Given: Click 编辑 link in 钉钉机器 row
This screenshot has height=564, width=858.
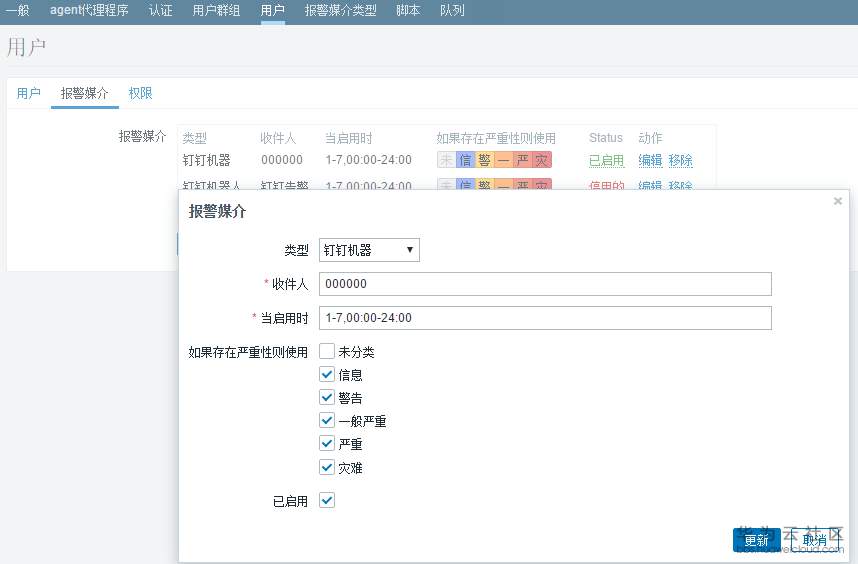Looking at the screenshot, I should point(650,160).
